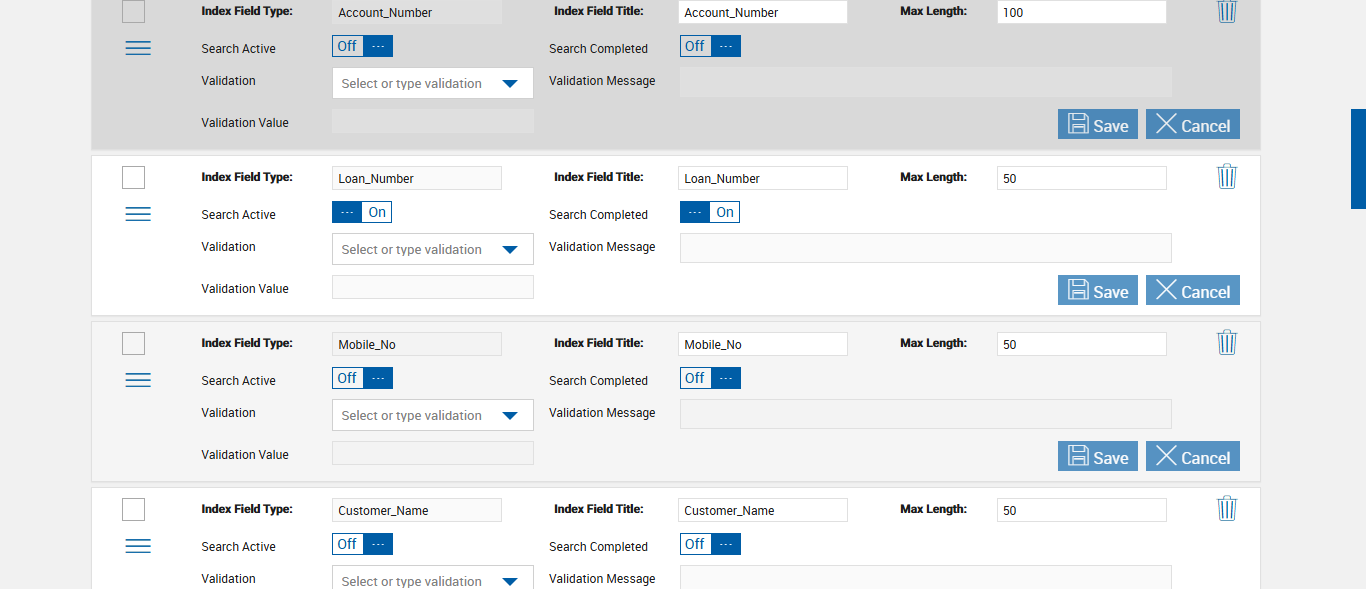Image resolution: width=1366 pixels, height=589 pixels.
Task: Cancel changes to the Mobile_No field
Action: coord(1192,457)
